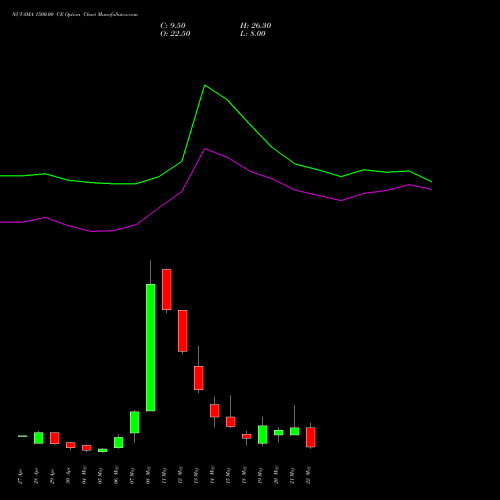Click the '29 Apr' date label
Screen dimensions: 500x500
(52, 476)
